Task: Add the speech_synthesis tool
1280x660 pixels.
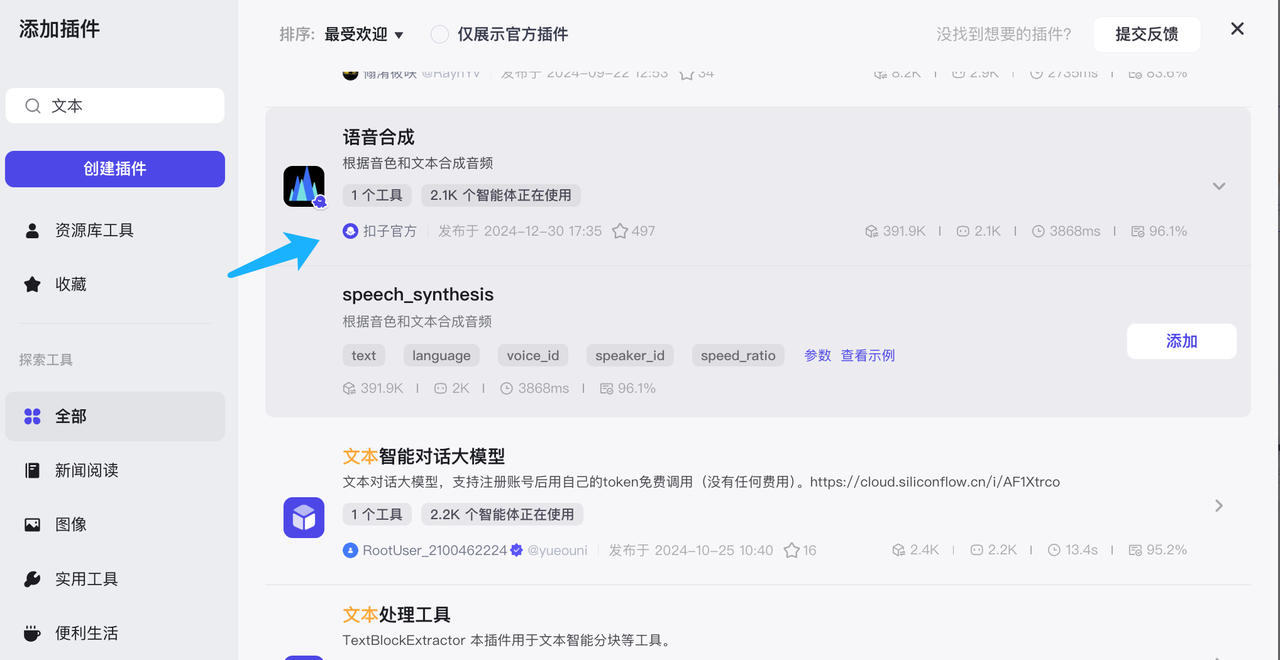Action: (1181, 341)
